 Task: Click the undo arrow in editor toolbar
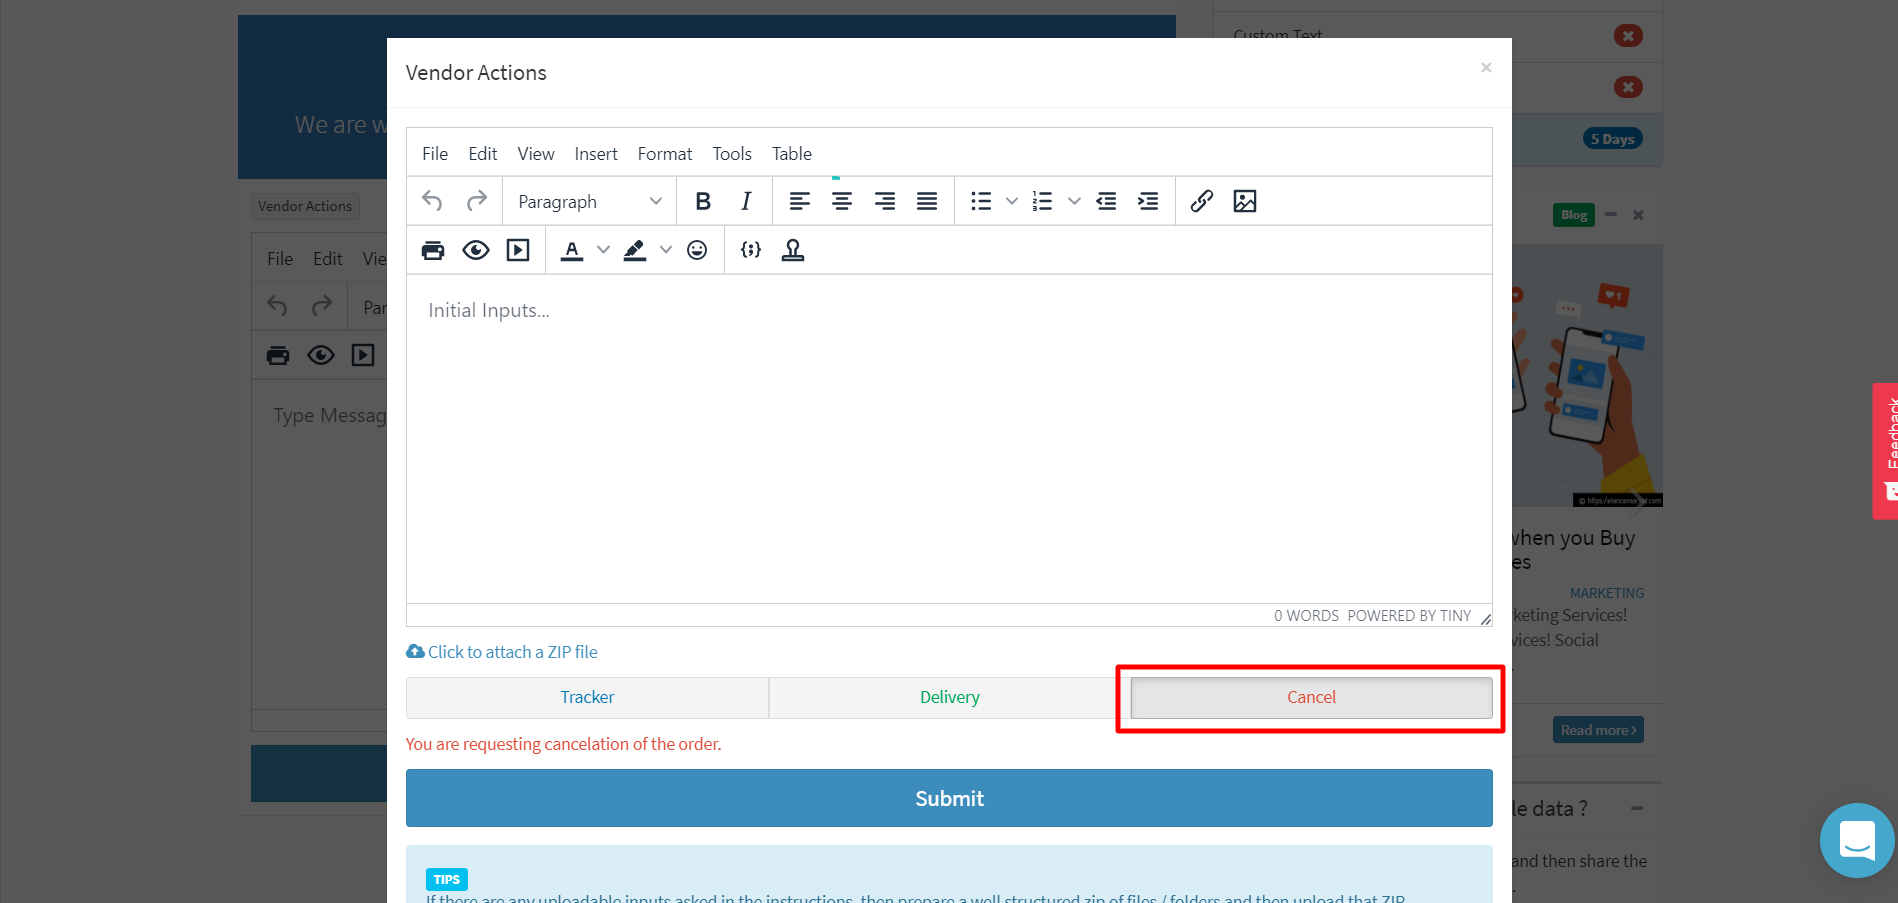click(432, 201)
